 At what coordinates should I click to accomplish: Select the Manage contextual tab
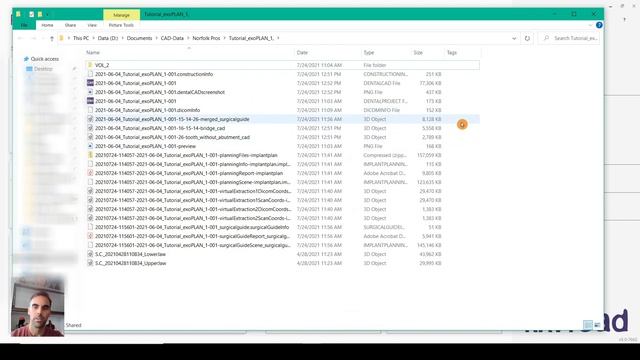[121, 15]
